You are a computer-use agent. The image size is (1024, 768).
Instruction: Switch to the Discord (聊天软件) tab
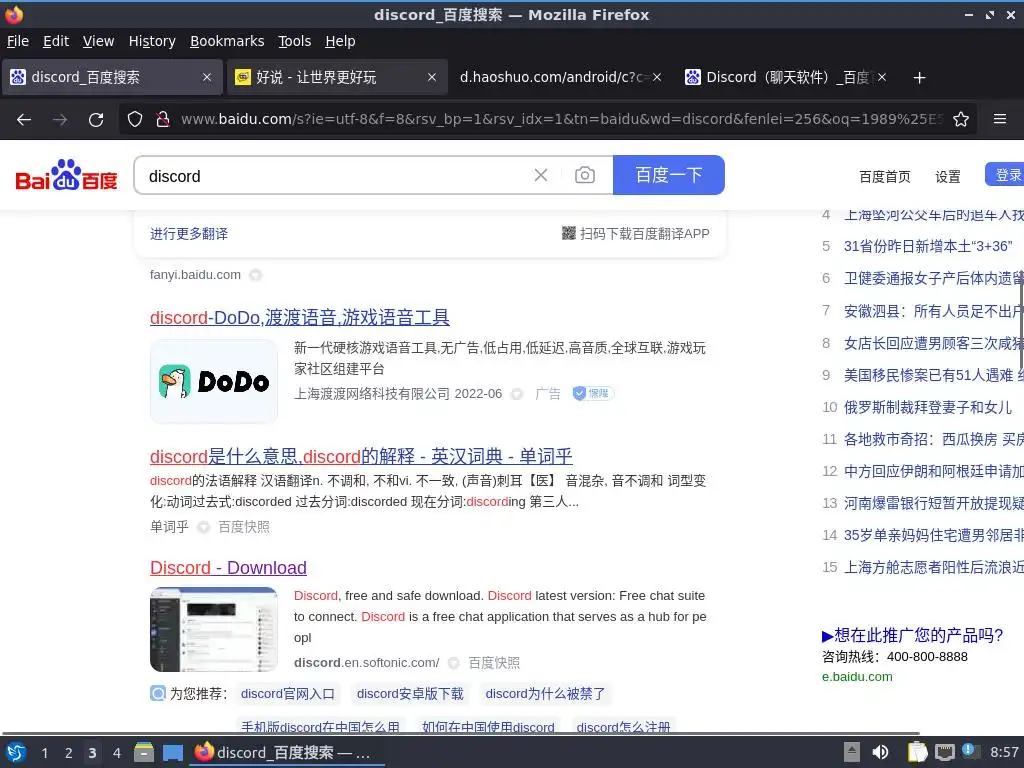[785, 77]
